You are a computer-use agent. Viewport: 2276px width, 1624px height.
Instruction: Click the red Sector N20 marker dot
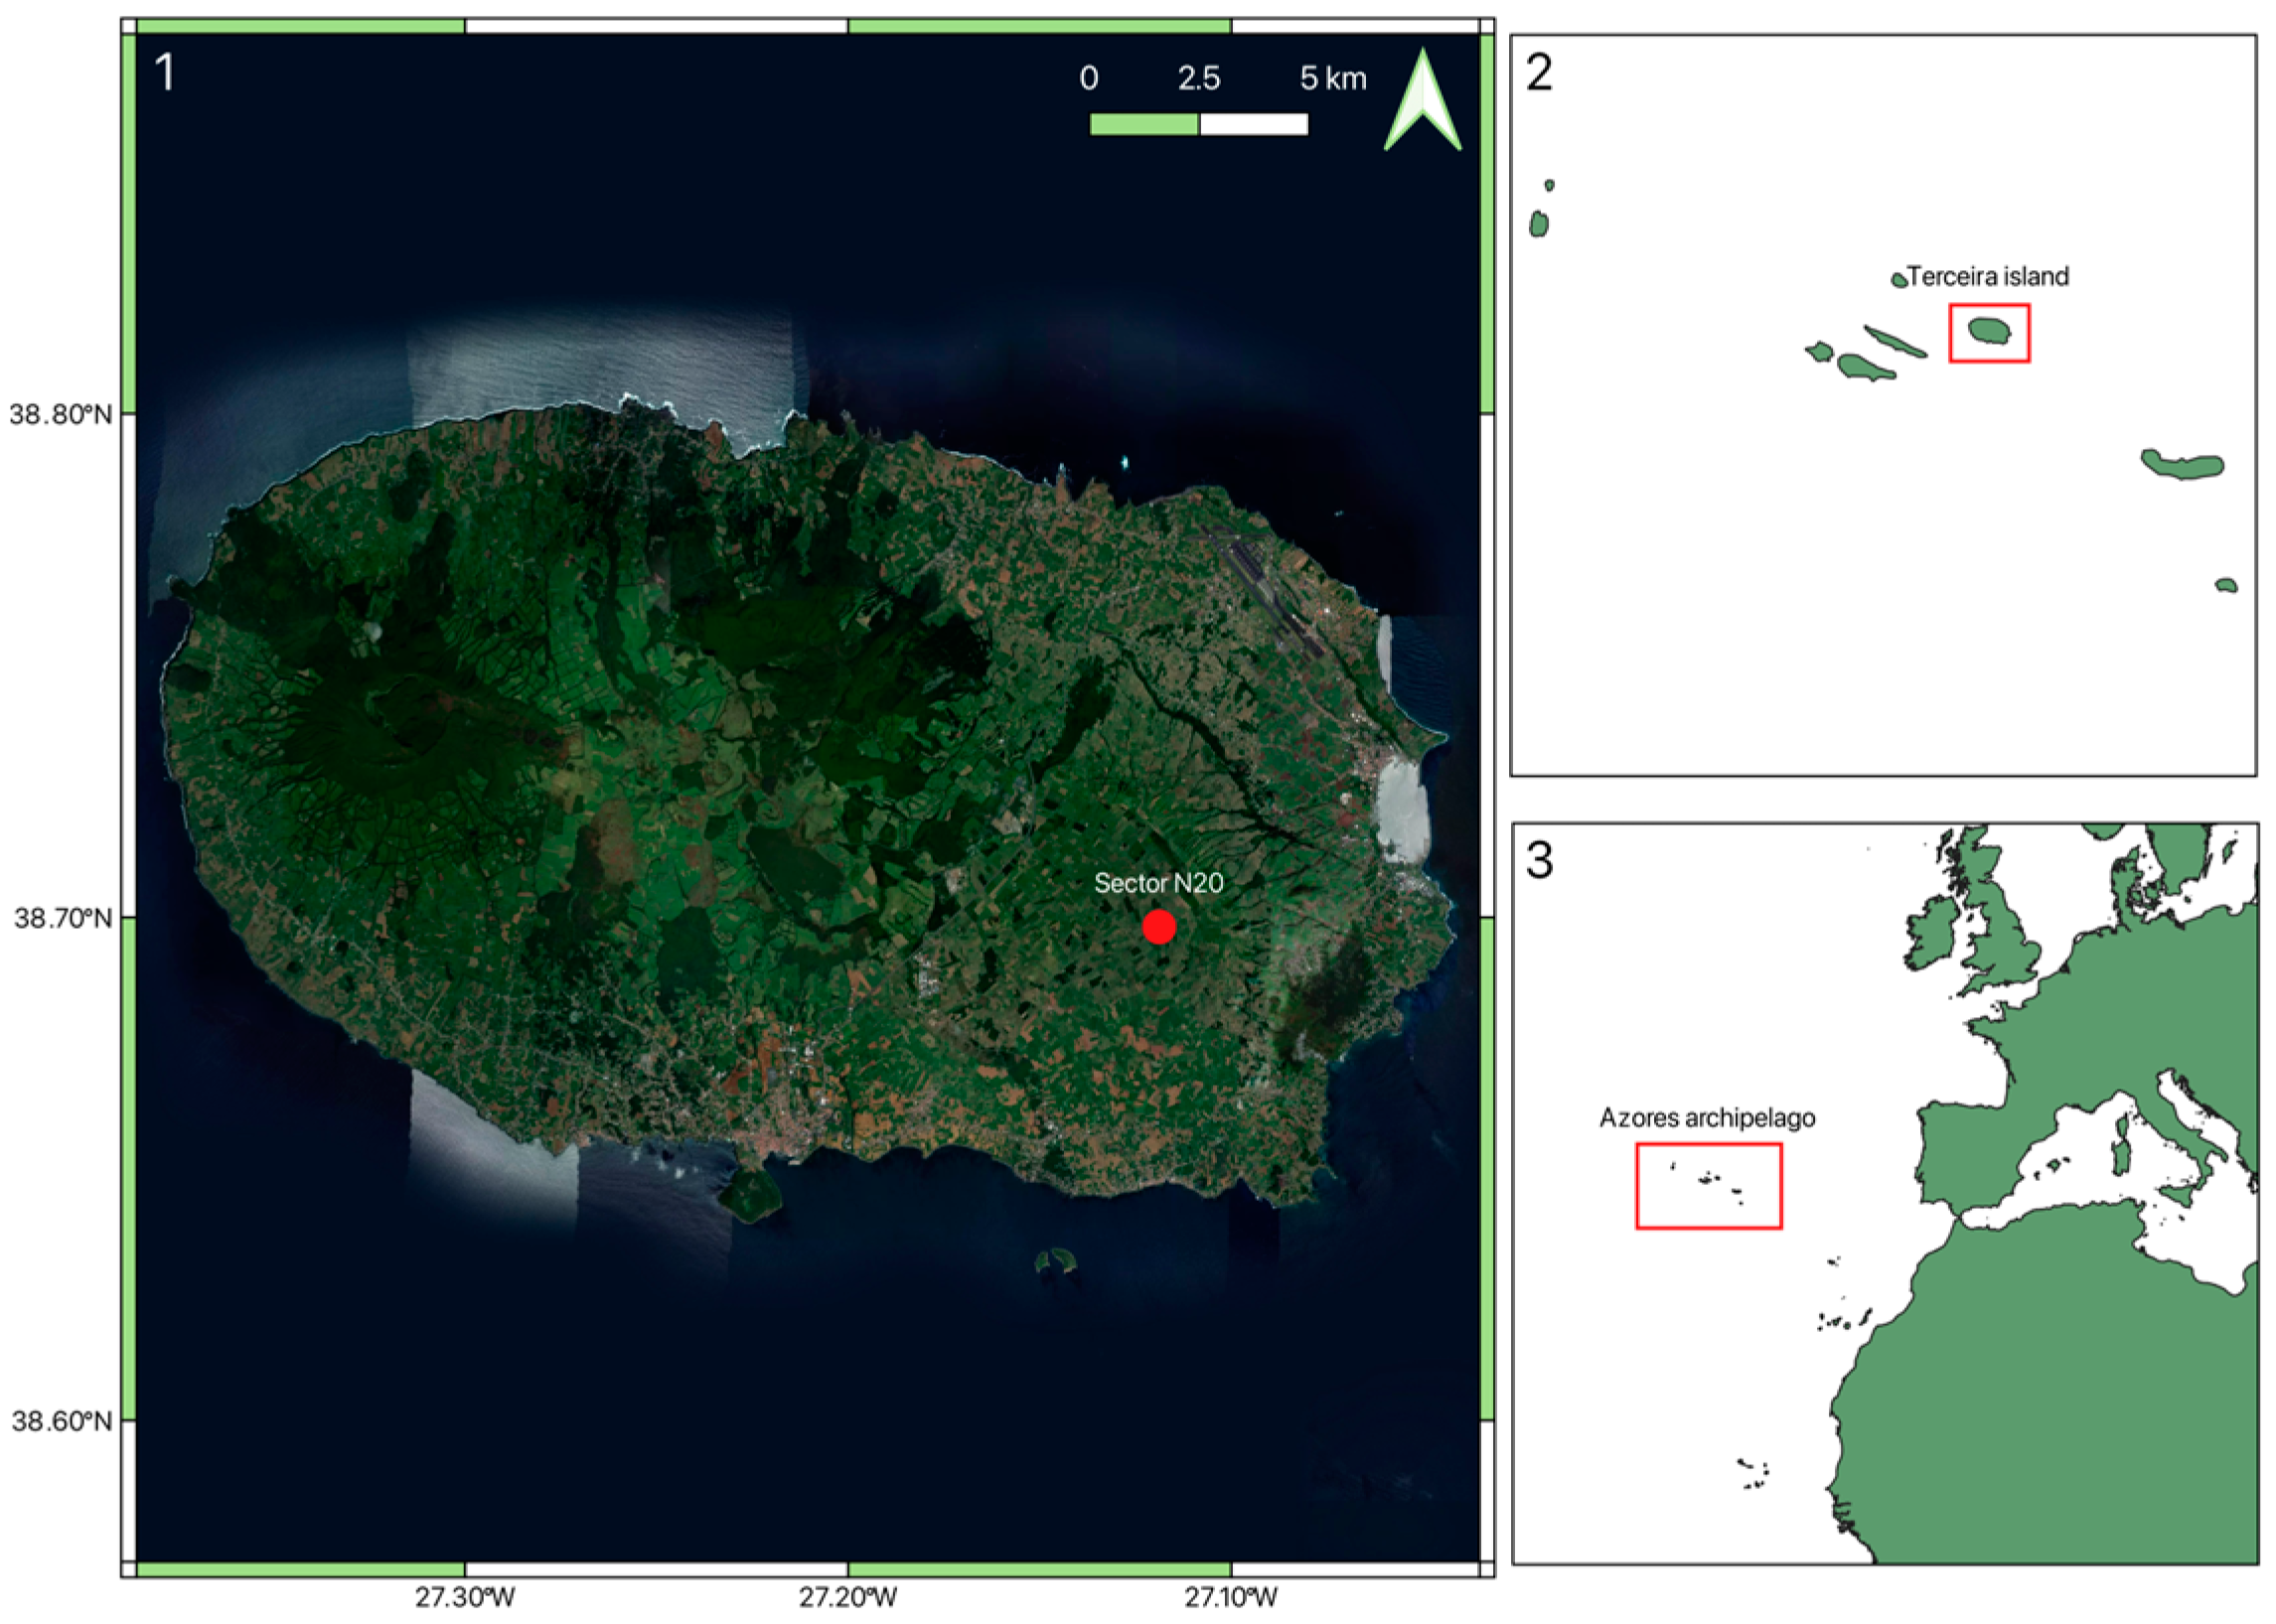pos(1159,927)
